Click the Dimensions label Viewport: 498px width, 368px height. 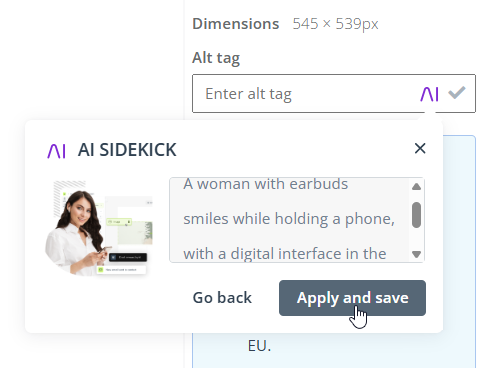[236, 24]
